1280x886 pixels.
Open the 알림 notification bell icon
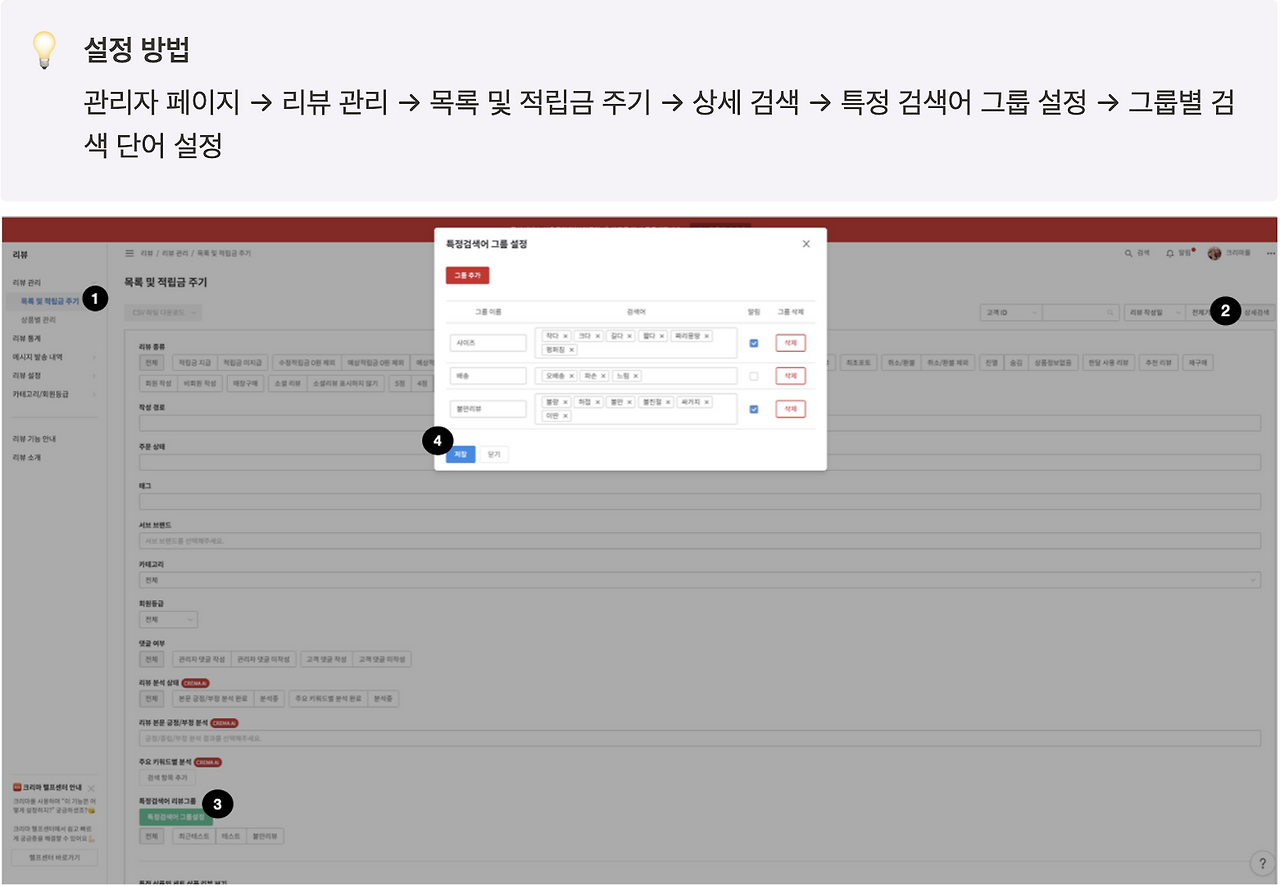tap(1170, 253)
